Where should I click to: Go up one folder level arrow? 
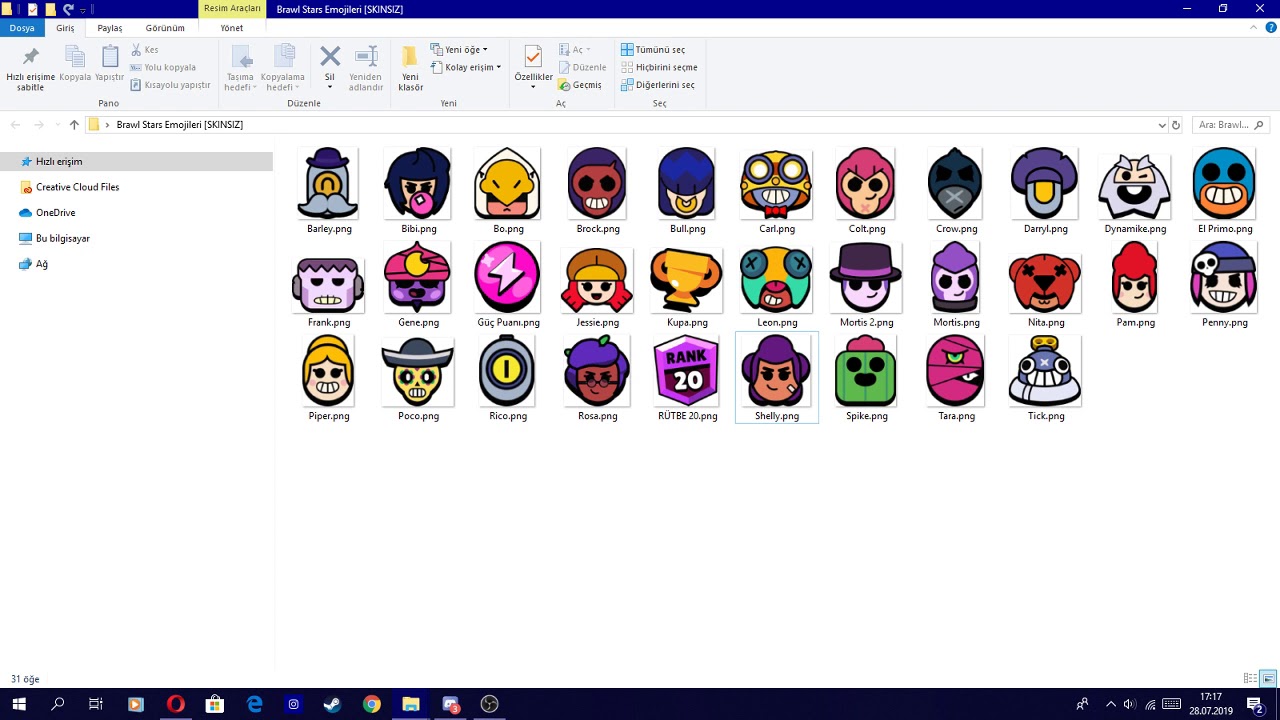tap(74, 125)
